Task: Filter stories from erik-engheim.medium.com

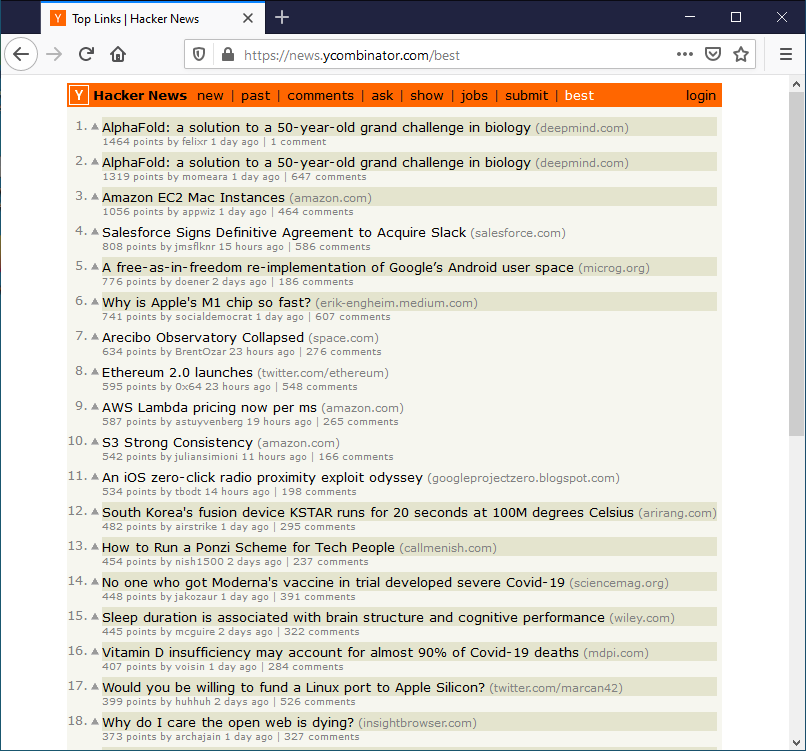Action: 396,303
